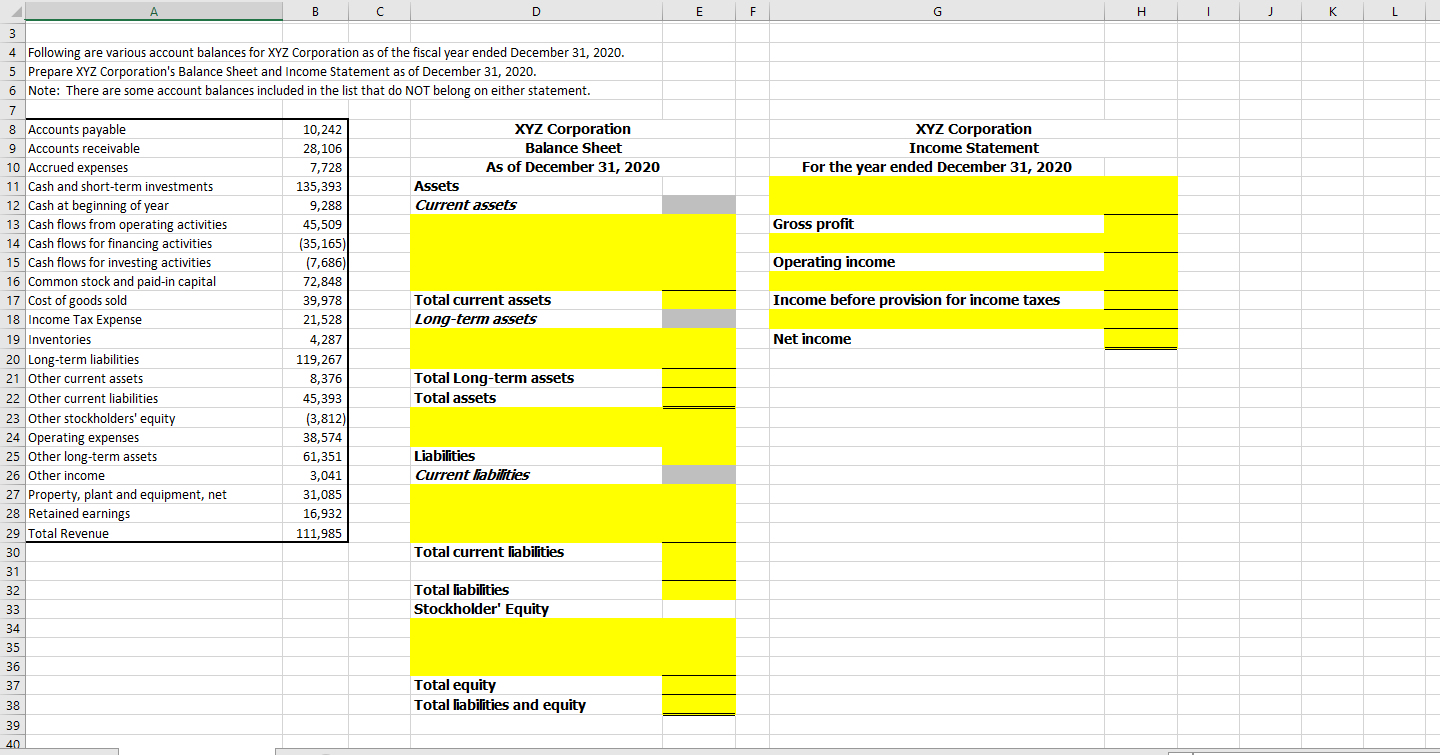Select row 8 by clicking its row number
This screenshot has height=755, width=1440.
(x=12, y=129)
